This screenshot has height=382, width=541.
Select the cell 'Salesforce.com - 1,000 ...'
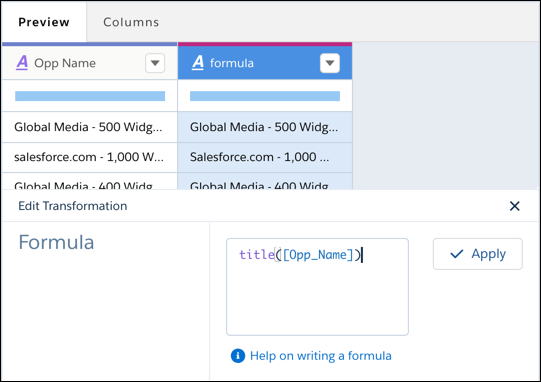pyautogui.click(x=265, y=157)
